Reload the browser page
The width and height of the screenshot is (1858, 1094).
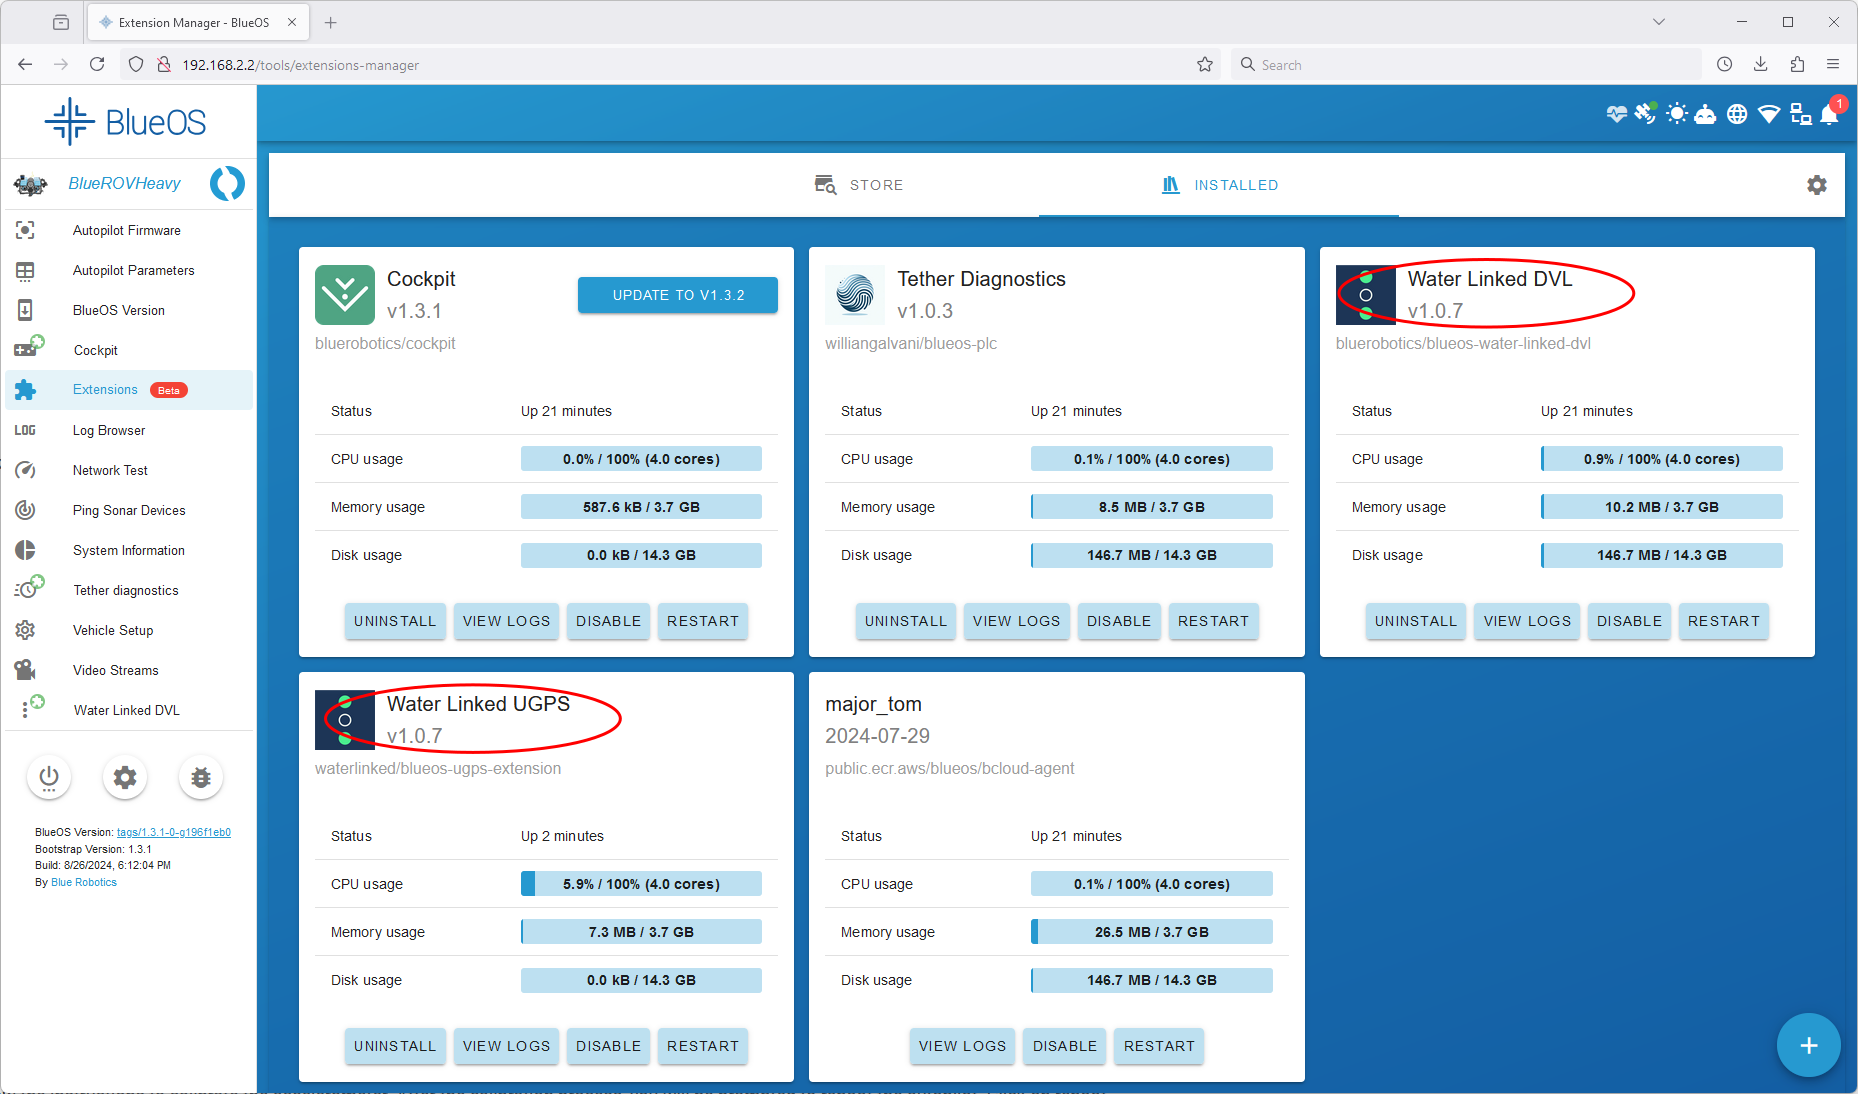(x=97, y=65)
